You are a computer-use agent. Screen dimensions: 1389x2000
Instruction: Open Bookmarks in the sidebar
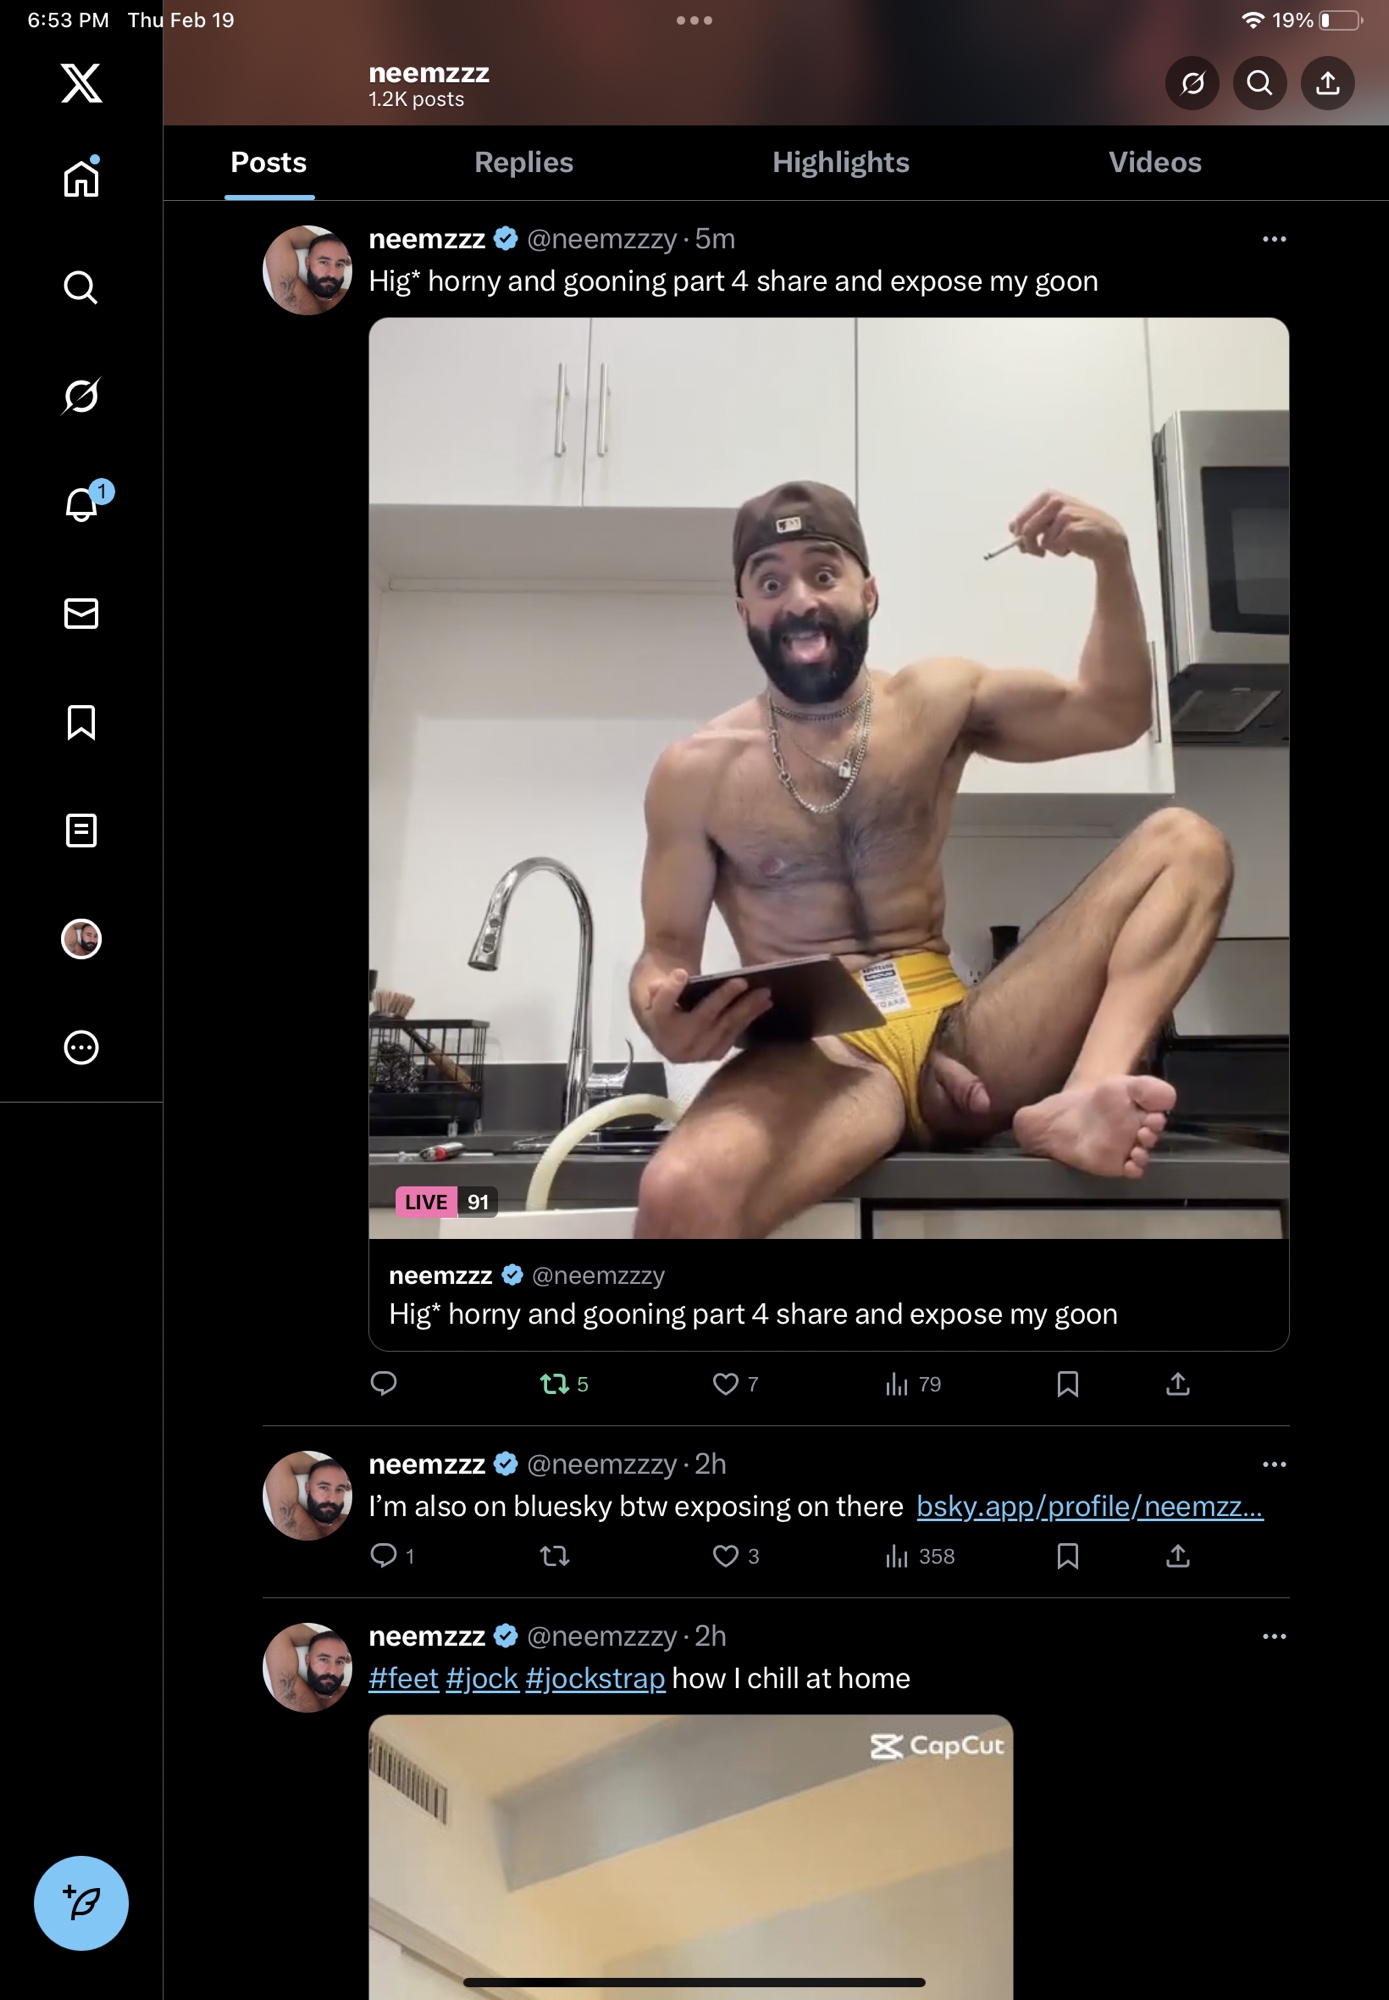coord(81,722)
